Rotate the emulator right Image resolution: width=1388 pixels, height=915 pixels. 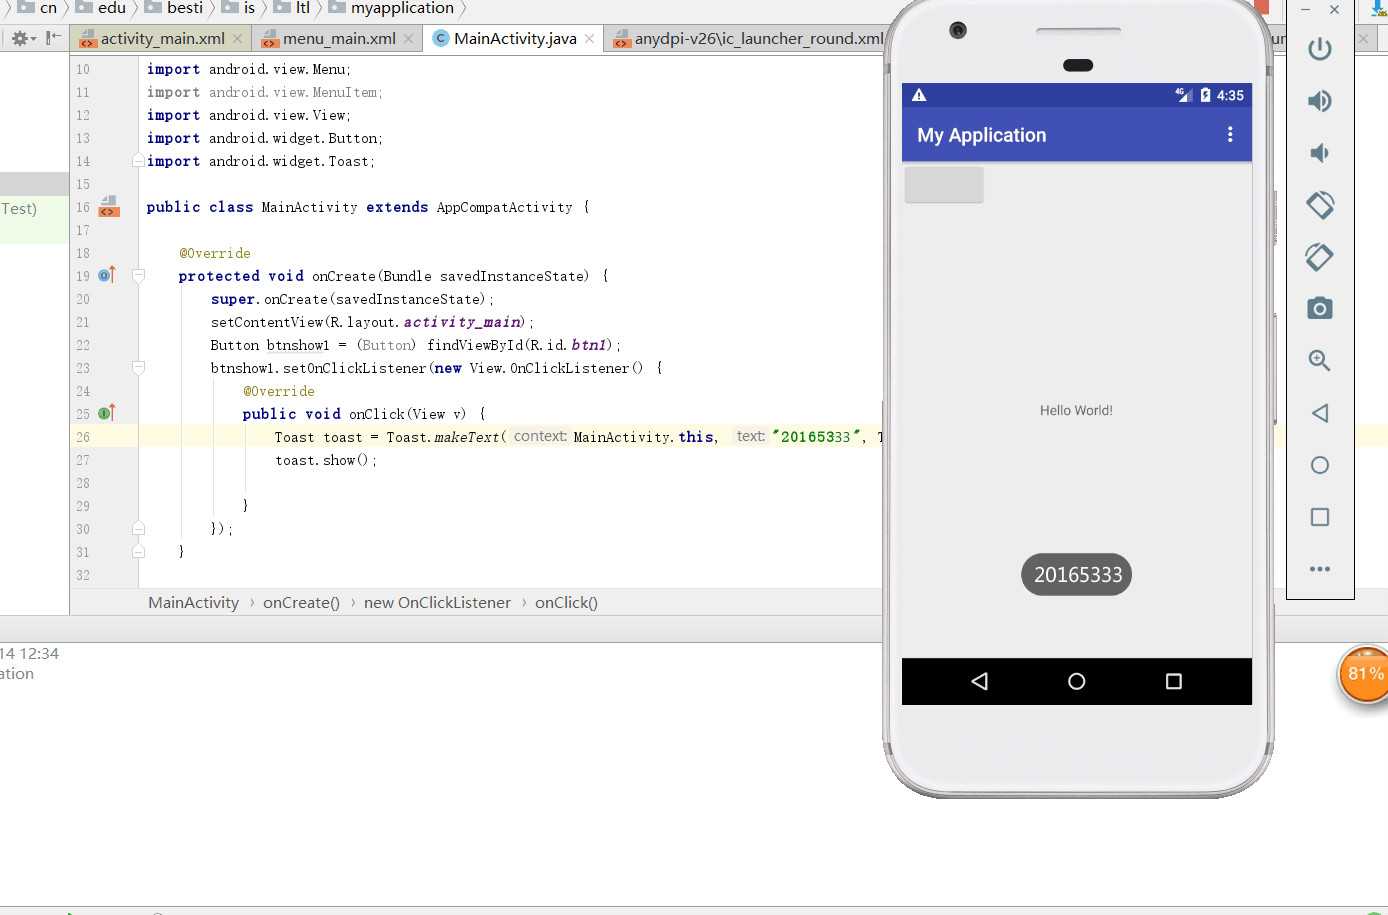click(x=1320, y=257)
